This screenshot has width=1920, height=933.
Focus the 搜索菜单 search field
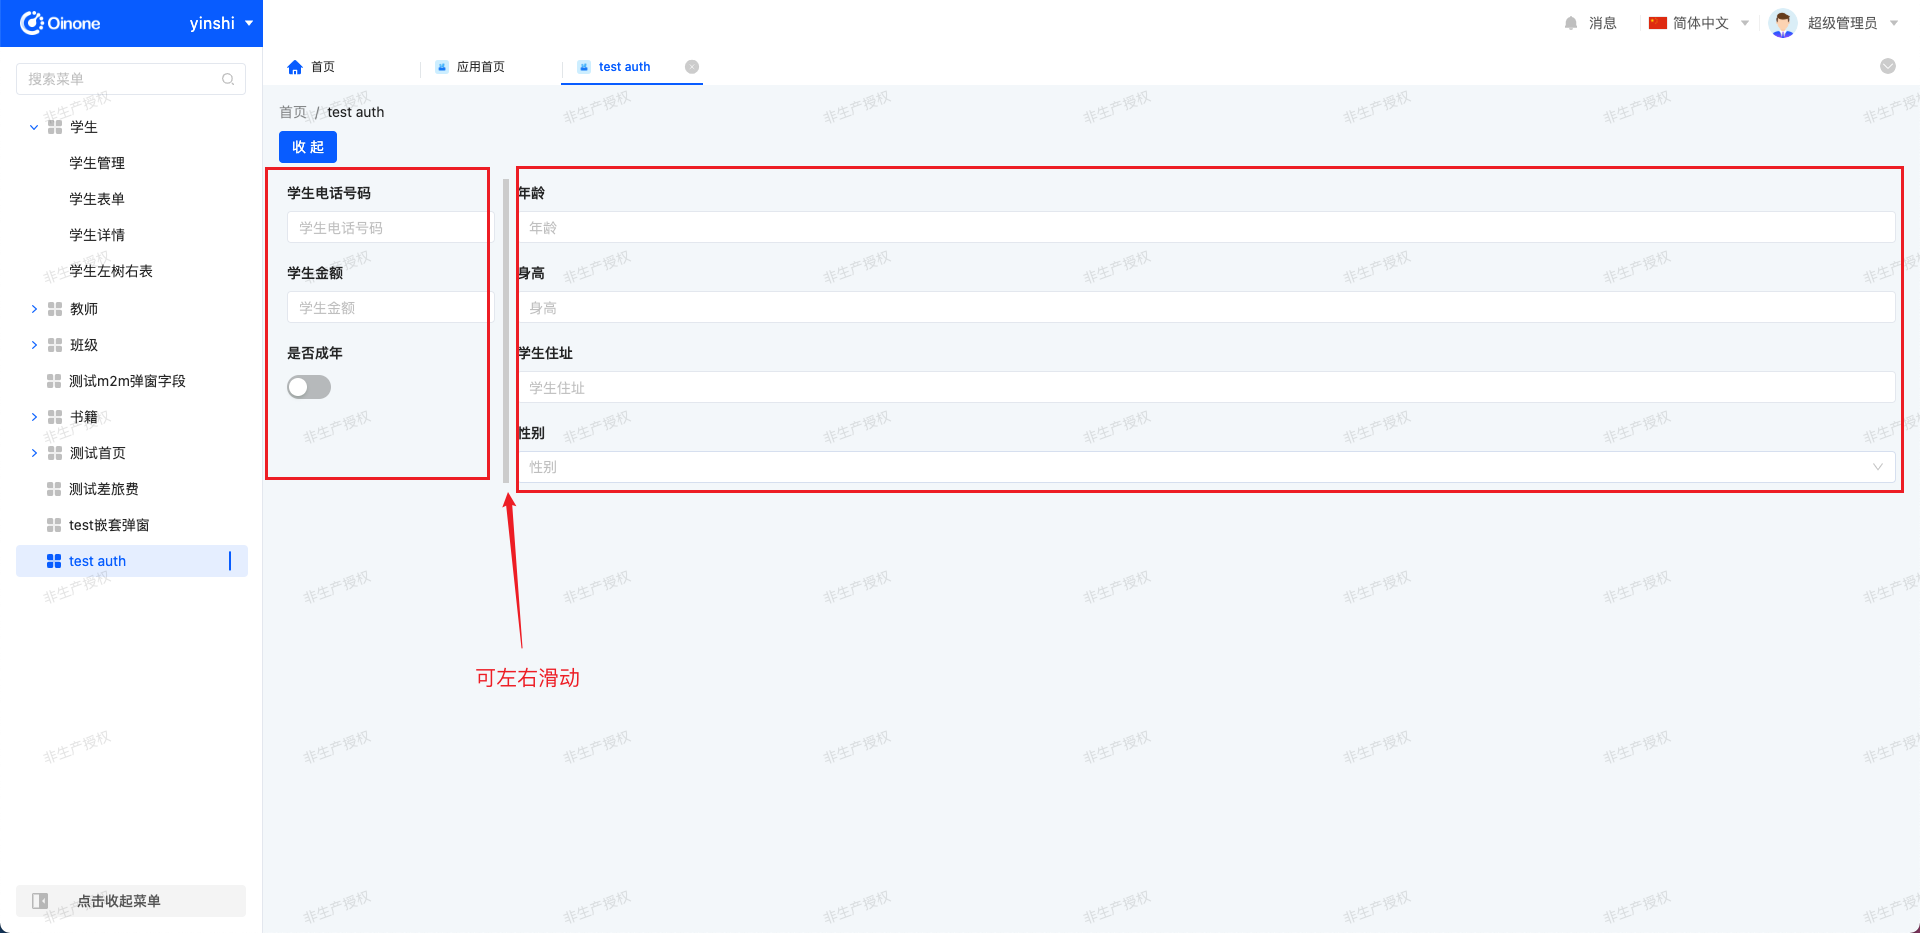[x=131, y=79]
